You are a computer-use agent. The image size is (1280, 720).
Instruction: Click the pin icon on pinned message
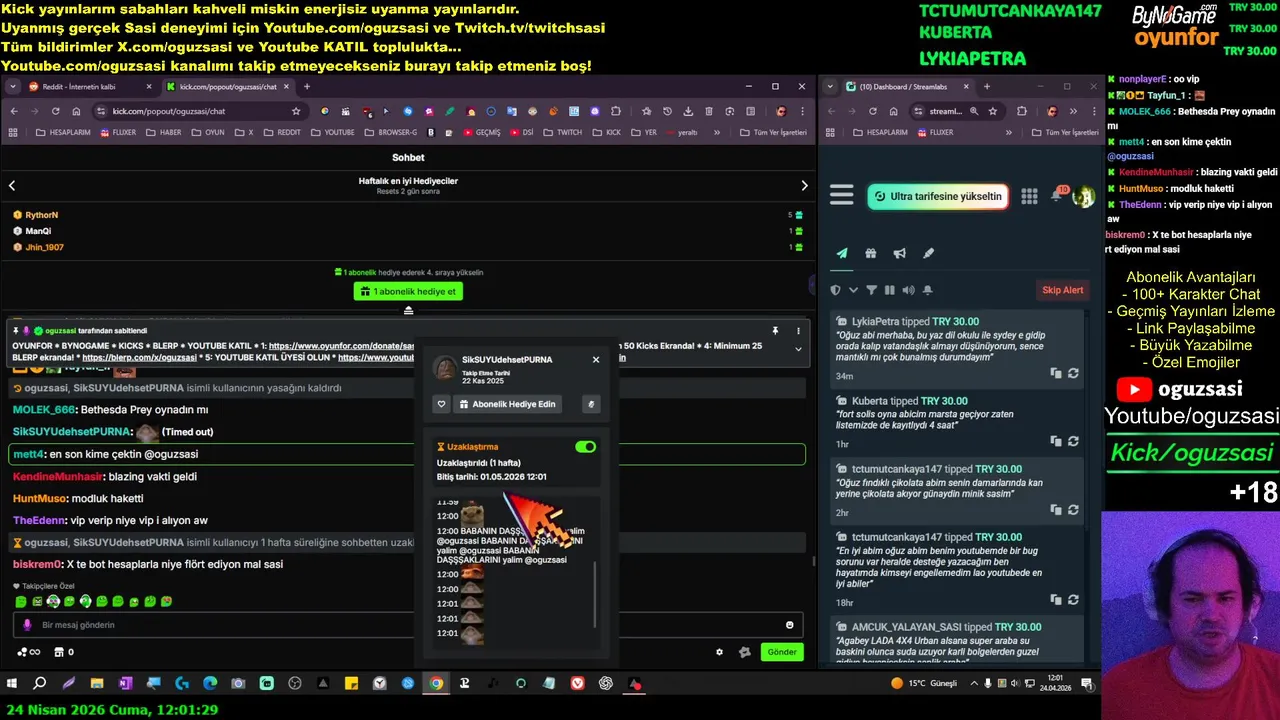tap(775, 330)
